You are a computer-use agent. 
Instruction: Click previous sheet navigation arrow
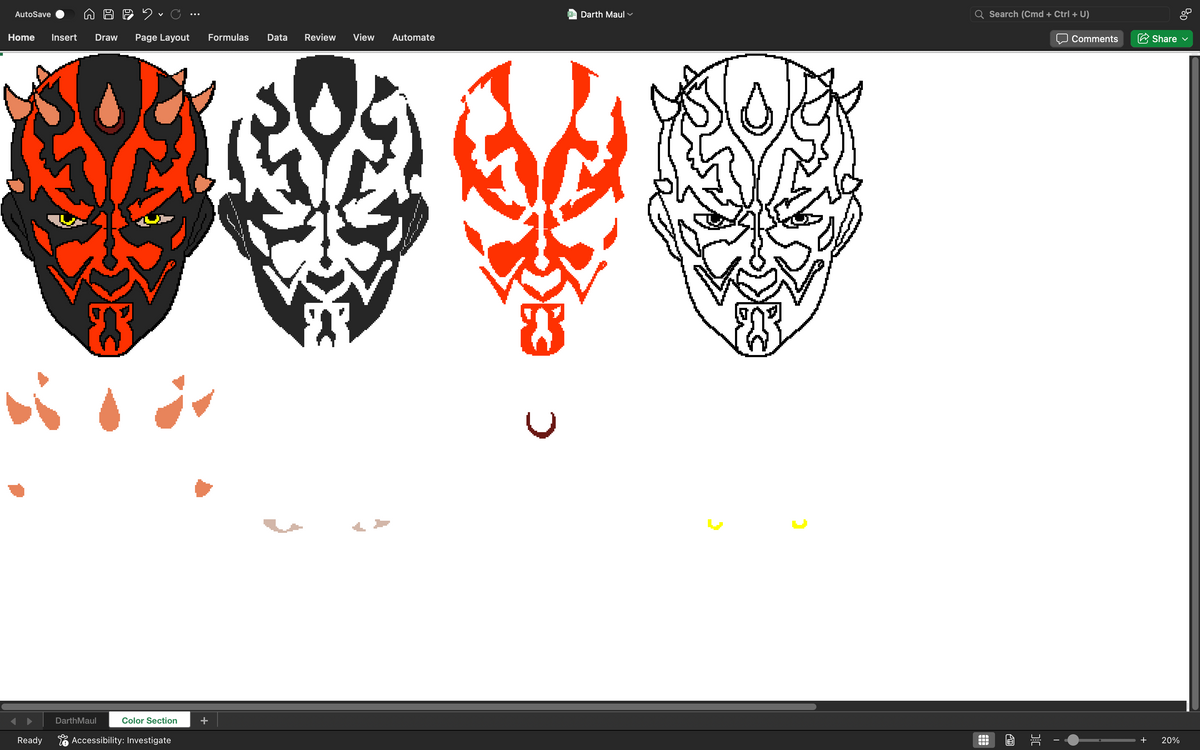click(x=14, y=720)
